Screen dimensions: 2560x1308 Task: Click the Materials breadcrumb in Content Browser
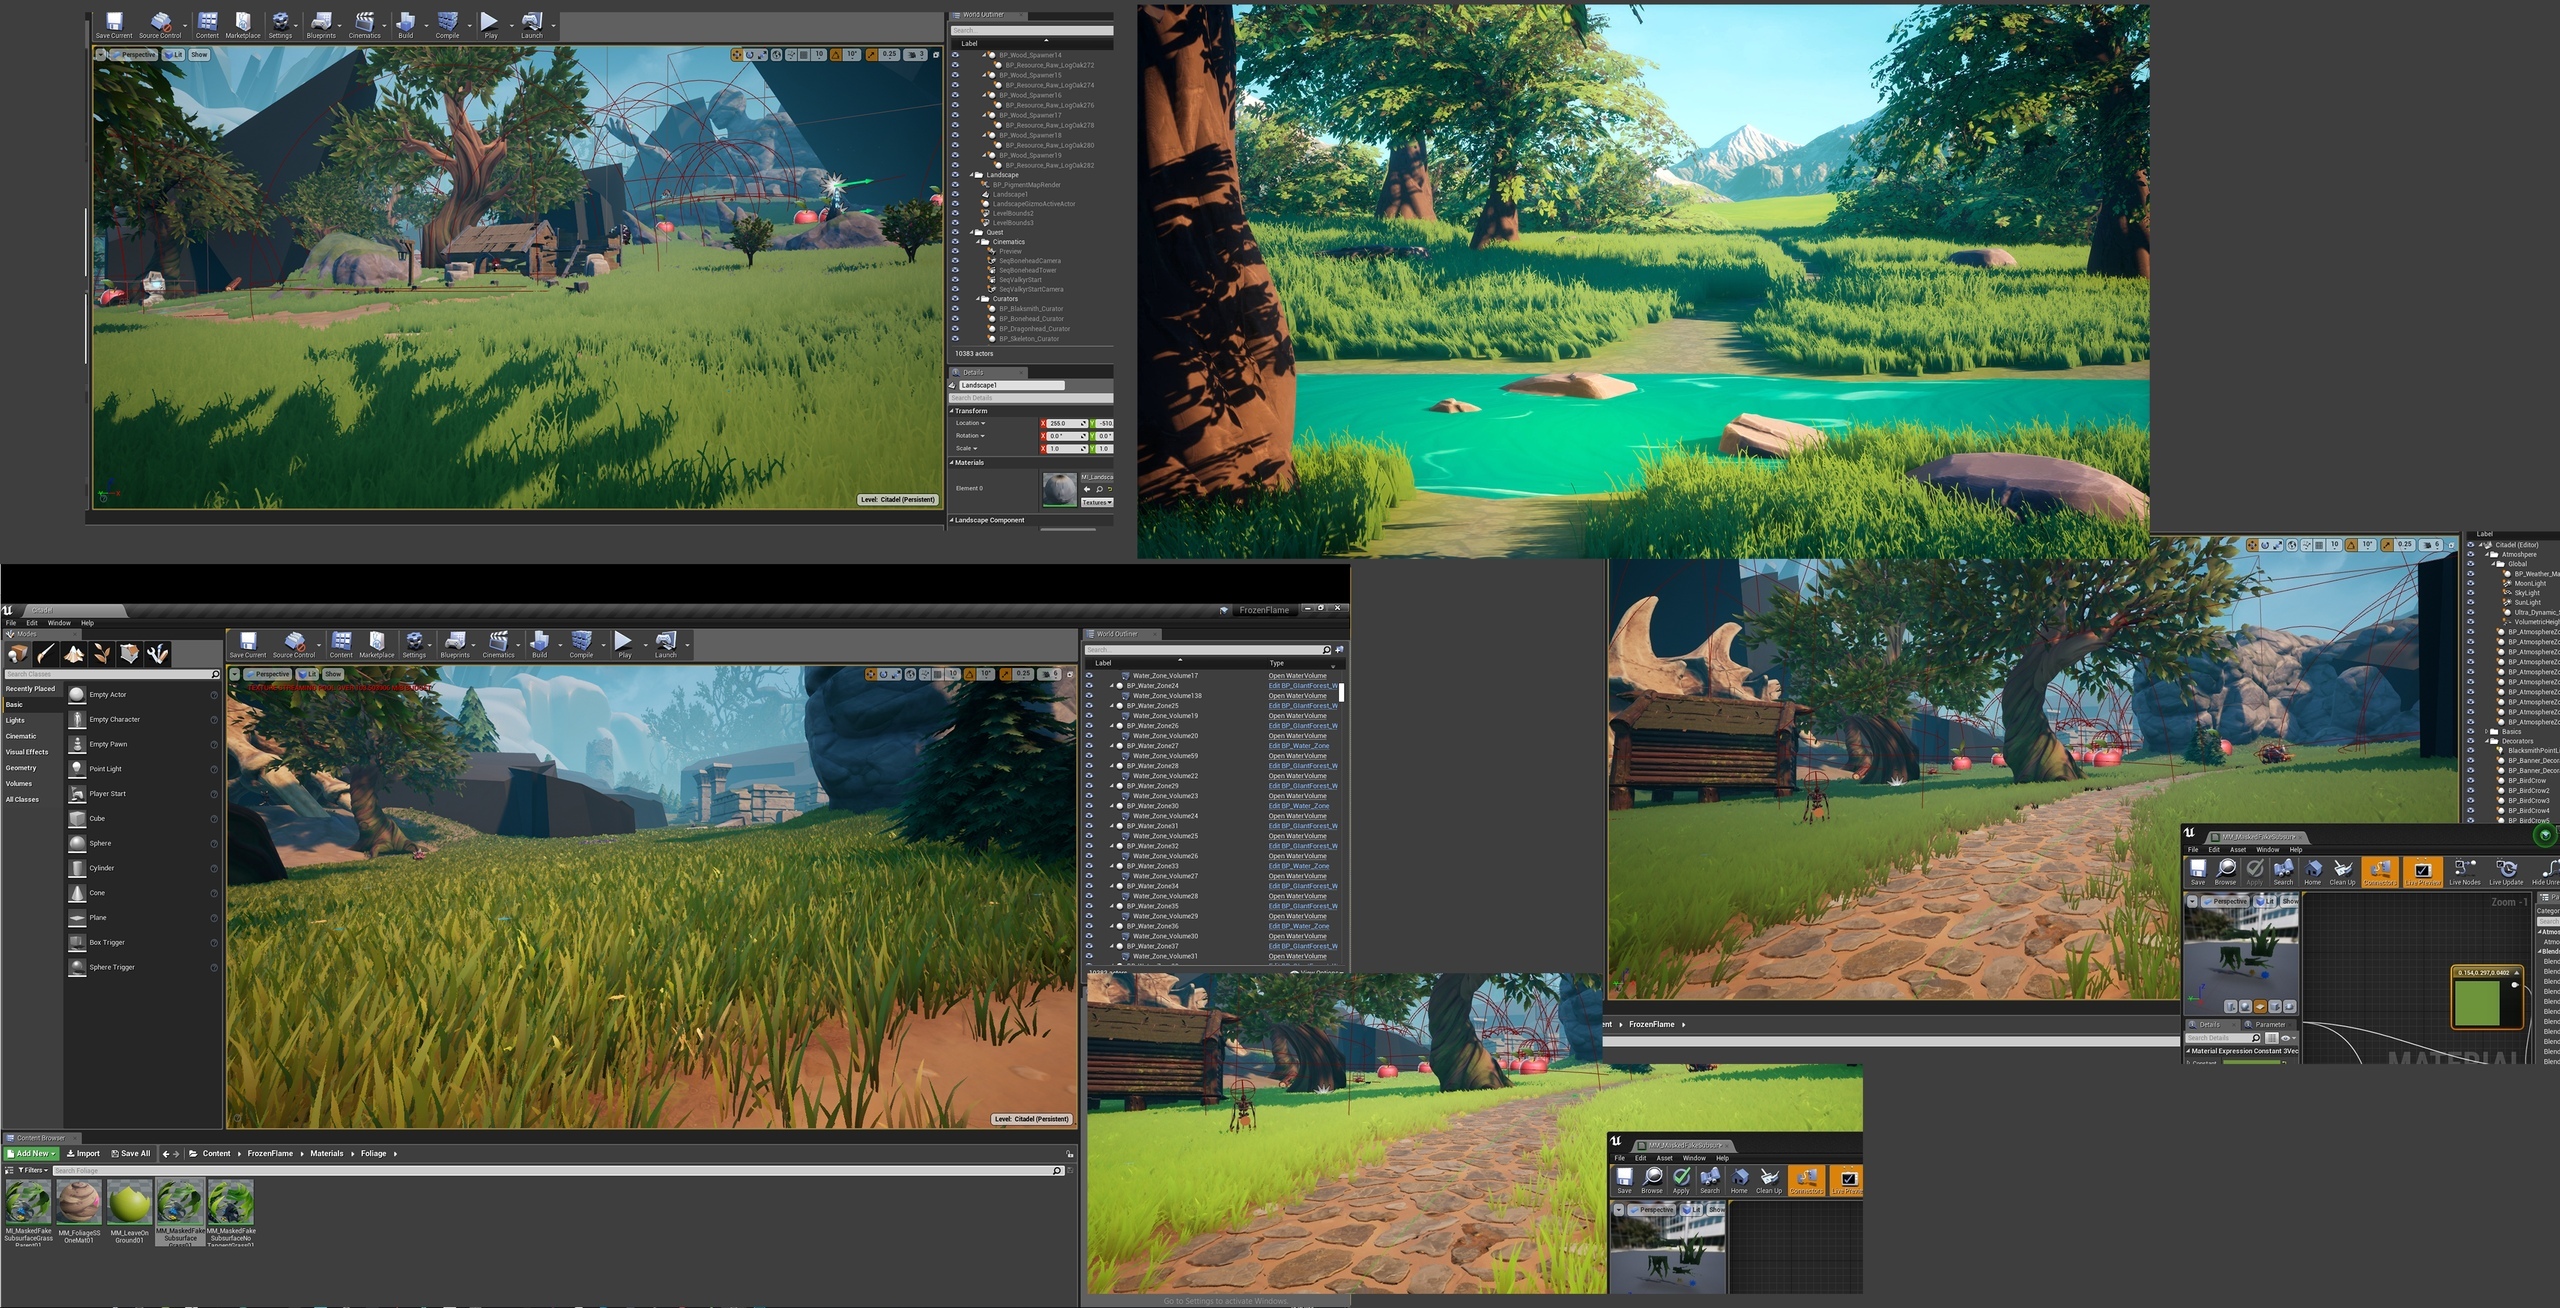327,1153
